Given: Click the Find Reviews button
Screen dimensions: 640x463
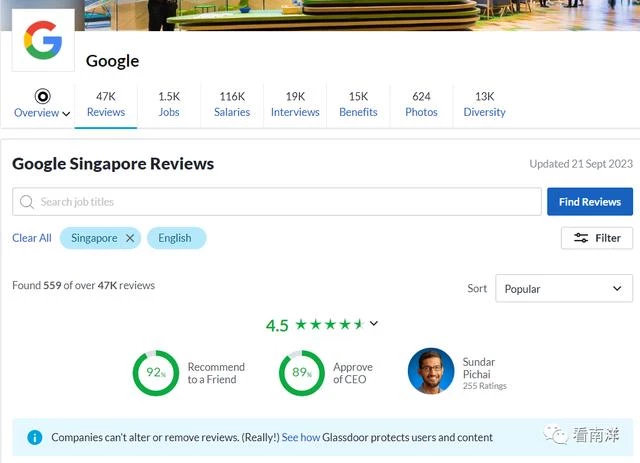Looking at the screenshot, I should [x=590, y=202].
